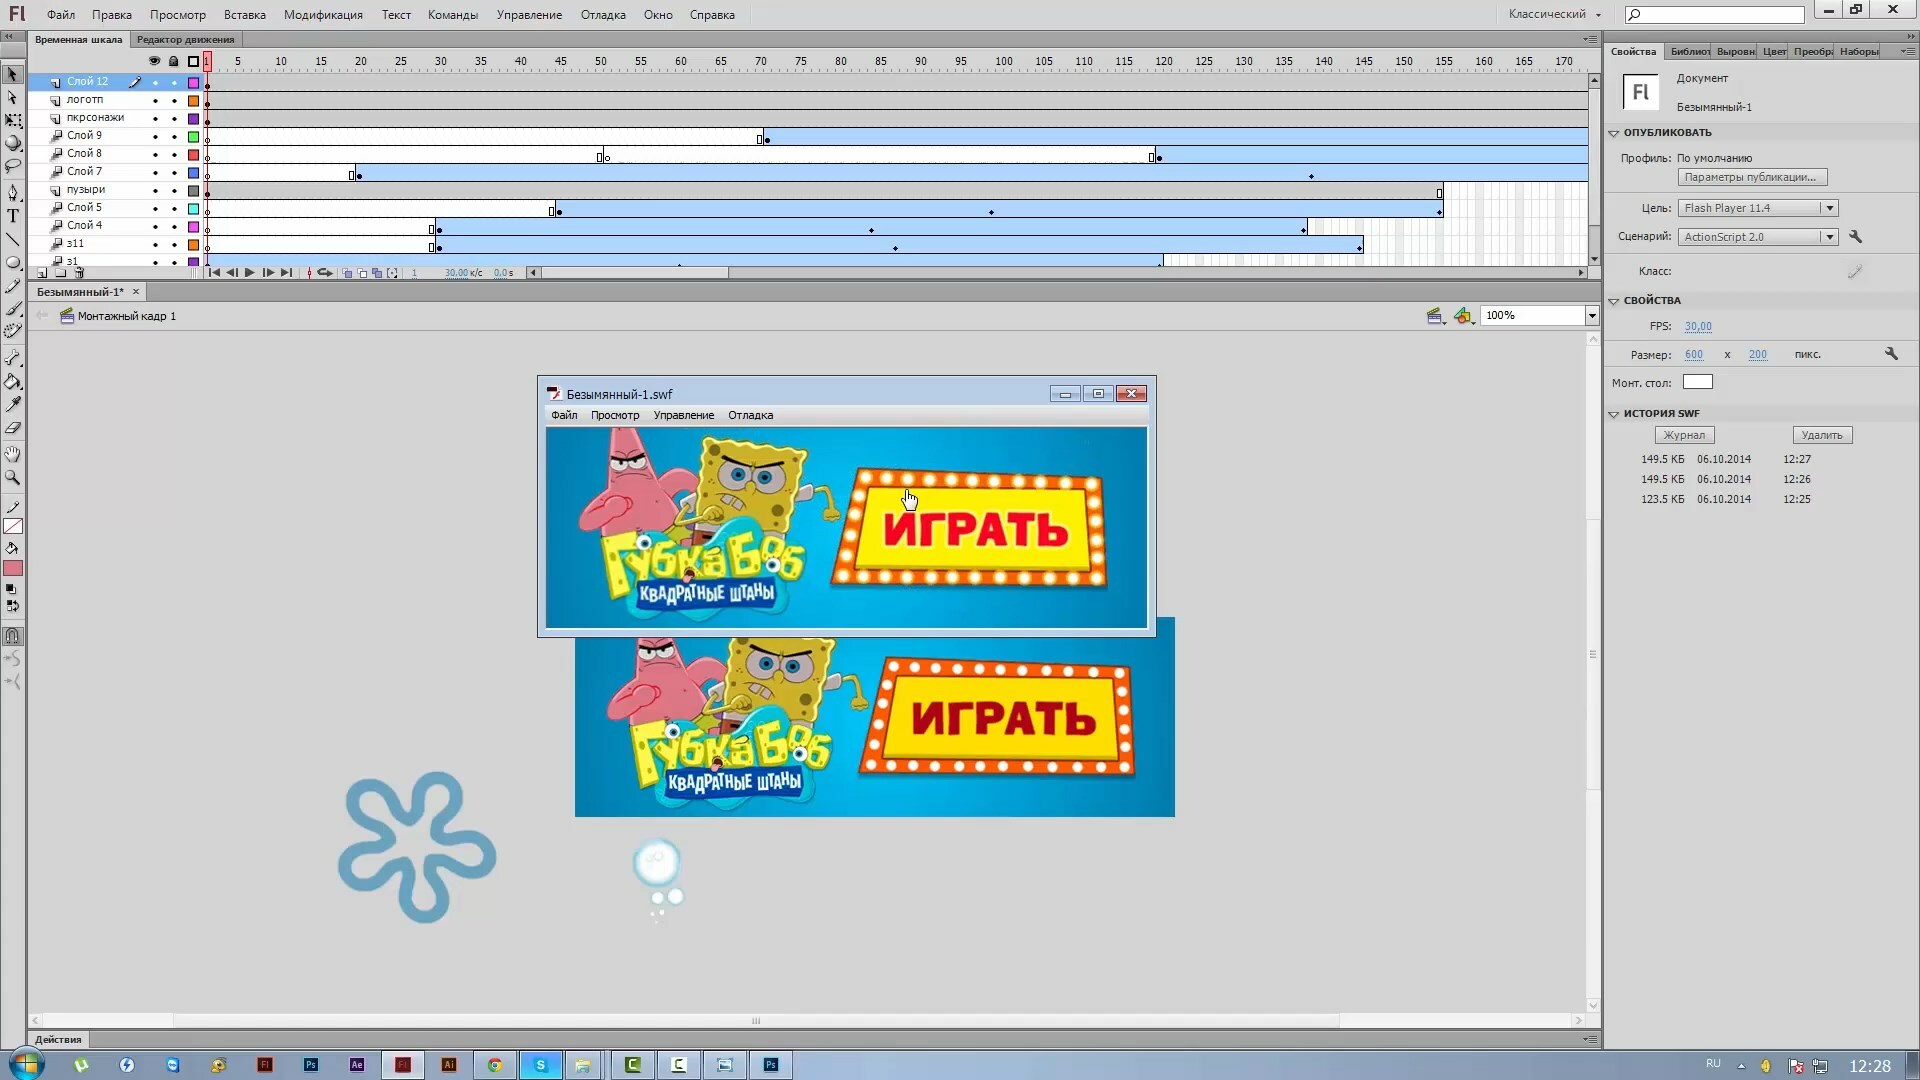This screenshot has height=1080, width=1920.
Task: Hide the Слой 4 layer
Action: 155,227
